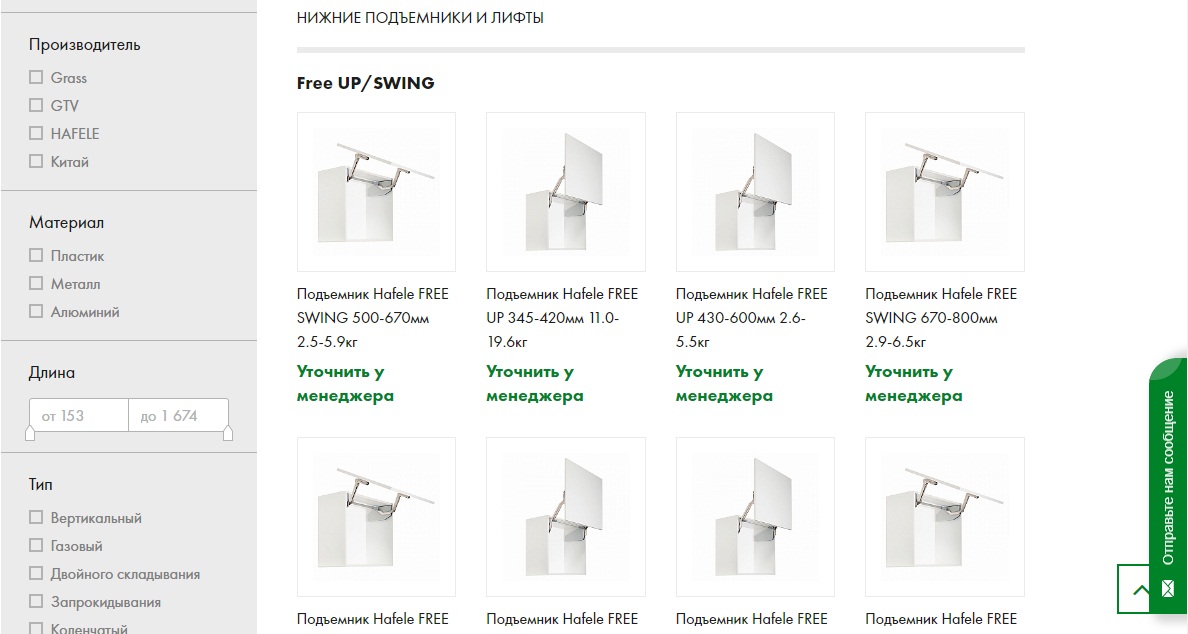Grab the left length slider handle
Viewport: 1188px width, 634px height.
point(30,433)
